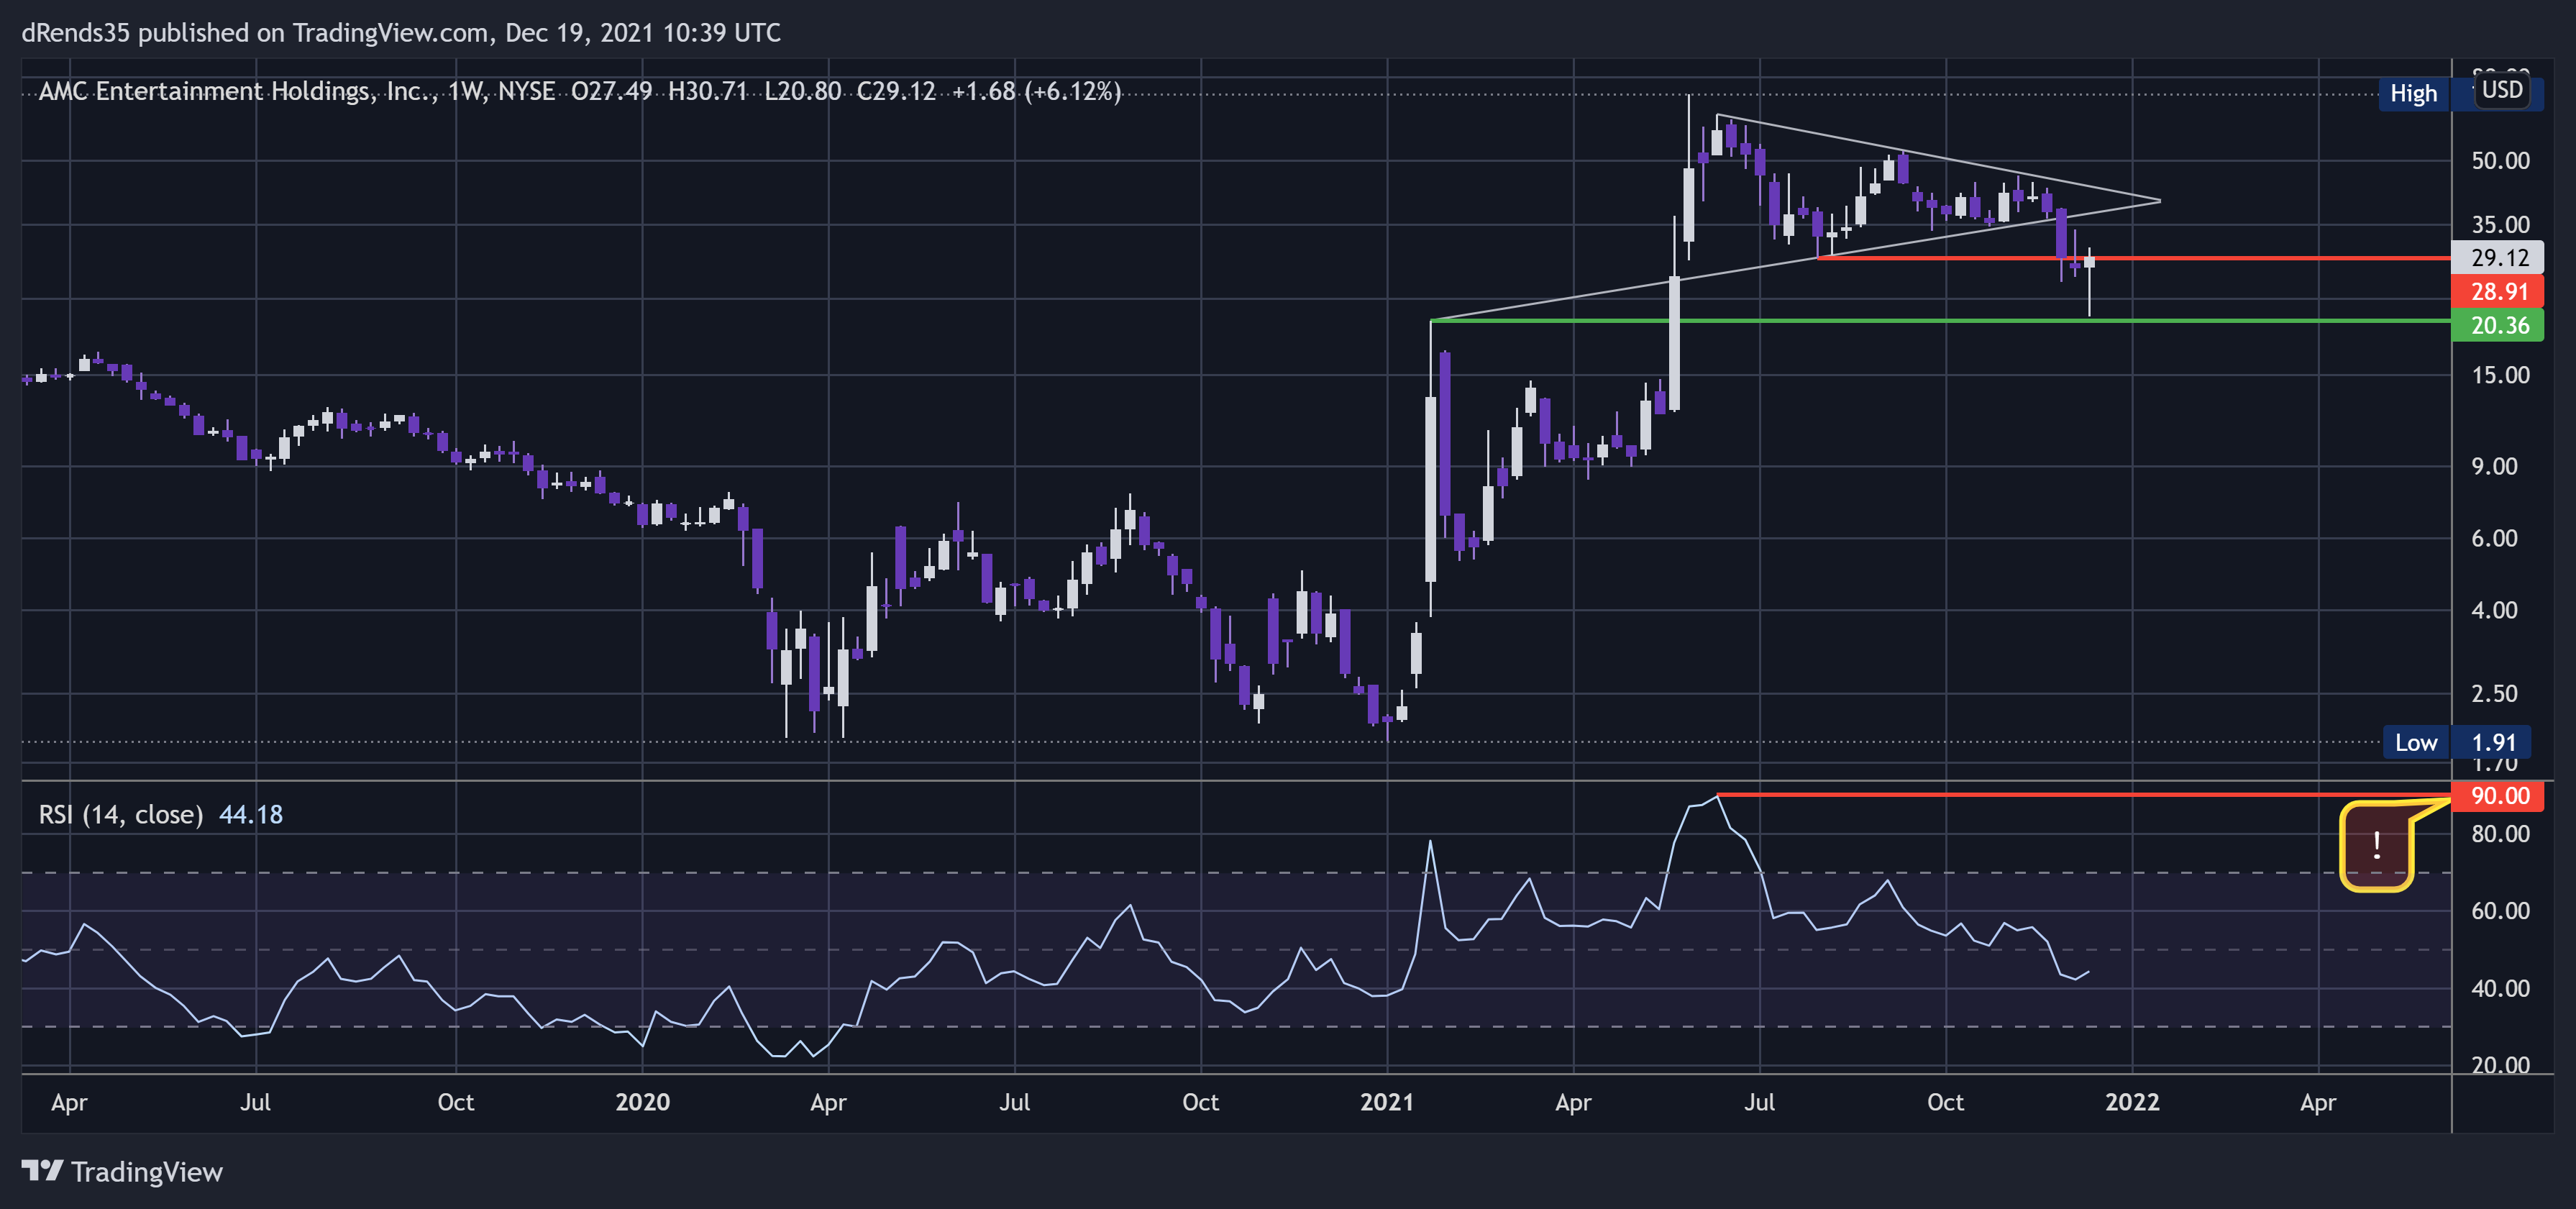Screen dimensions: 2576x1209
Task: Click the triangle pattern apex on the chart
Action: coord(2160,201)
